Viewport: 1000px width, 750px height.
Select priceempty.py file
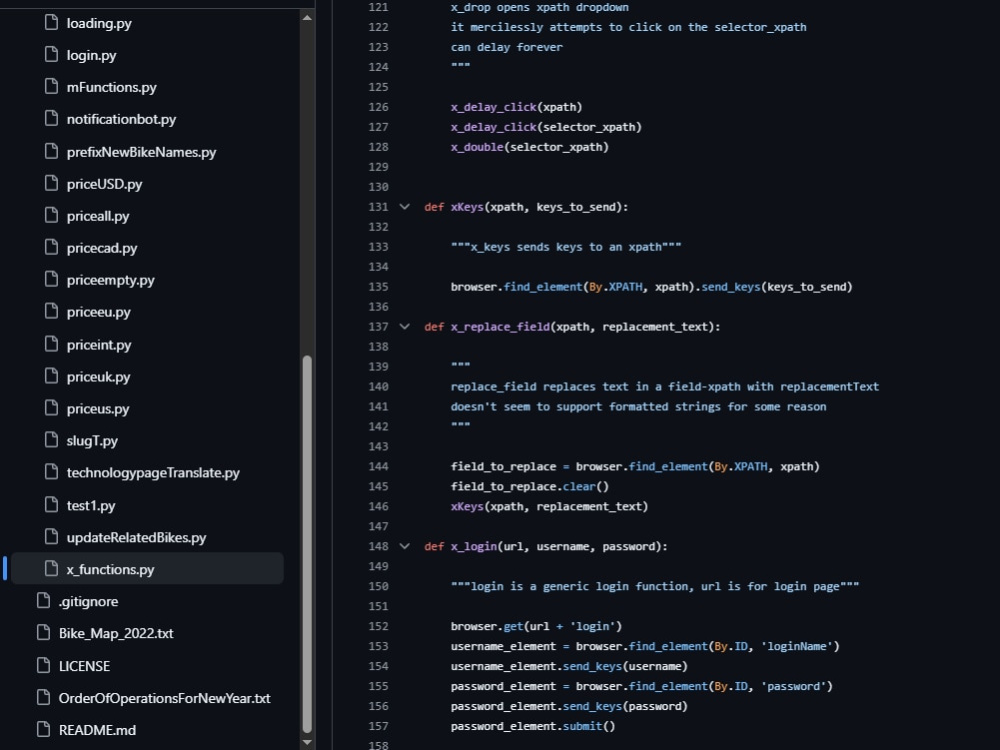(x=110, y=280)
